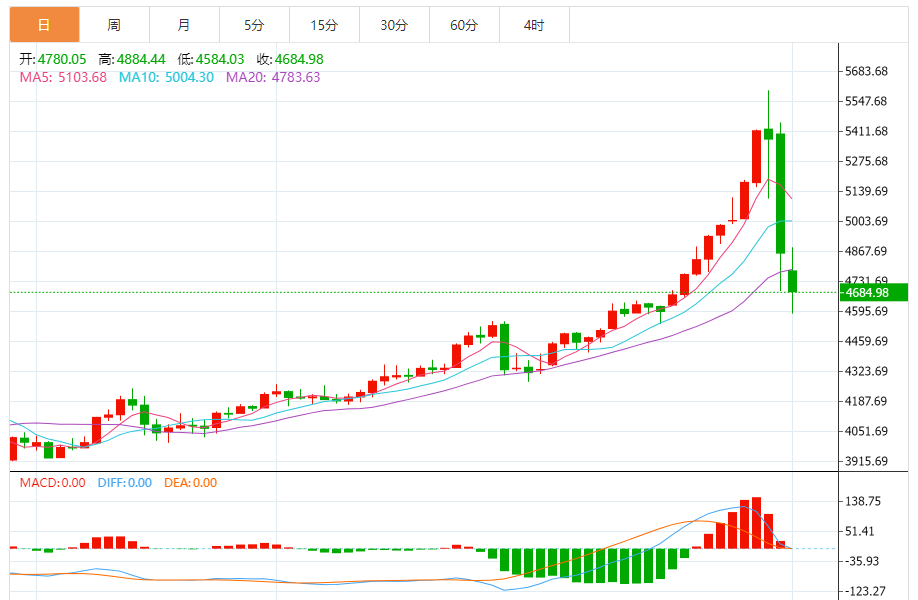Screen dimensions: 918x600
Task: Switch to the 周 weekly tab
Action: point(114,25)
